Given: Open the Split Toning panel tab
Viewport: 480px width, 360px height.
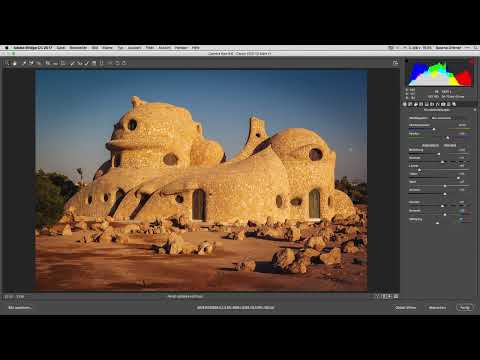Looking at the screenshot, I should (426, 104).
